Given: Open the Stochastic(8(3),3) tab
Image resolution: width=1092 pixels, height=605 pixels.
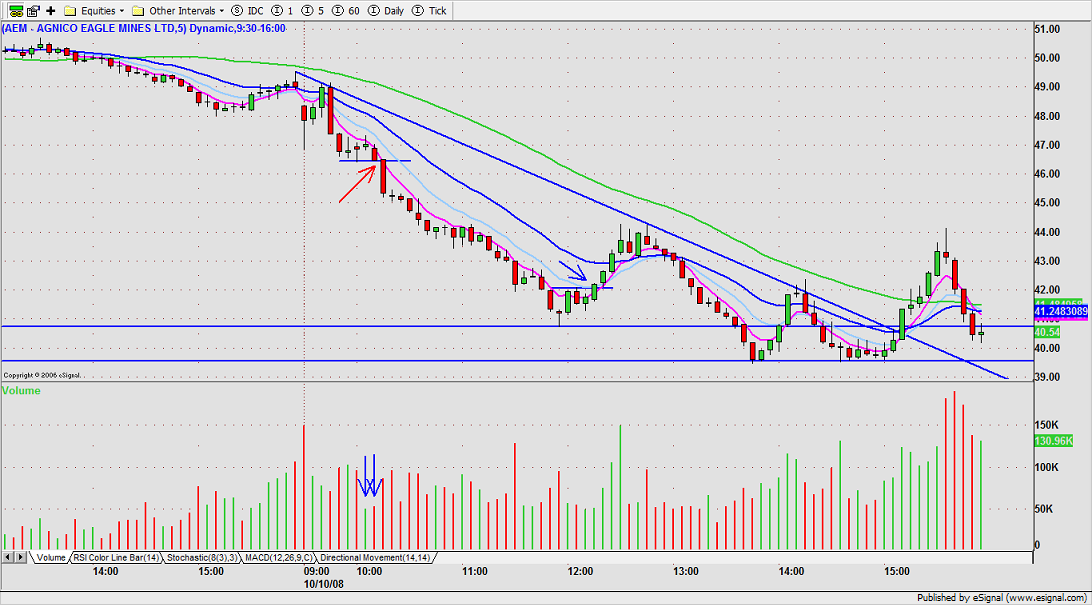Looking at the screenshot, I should point(203,558).
